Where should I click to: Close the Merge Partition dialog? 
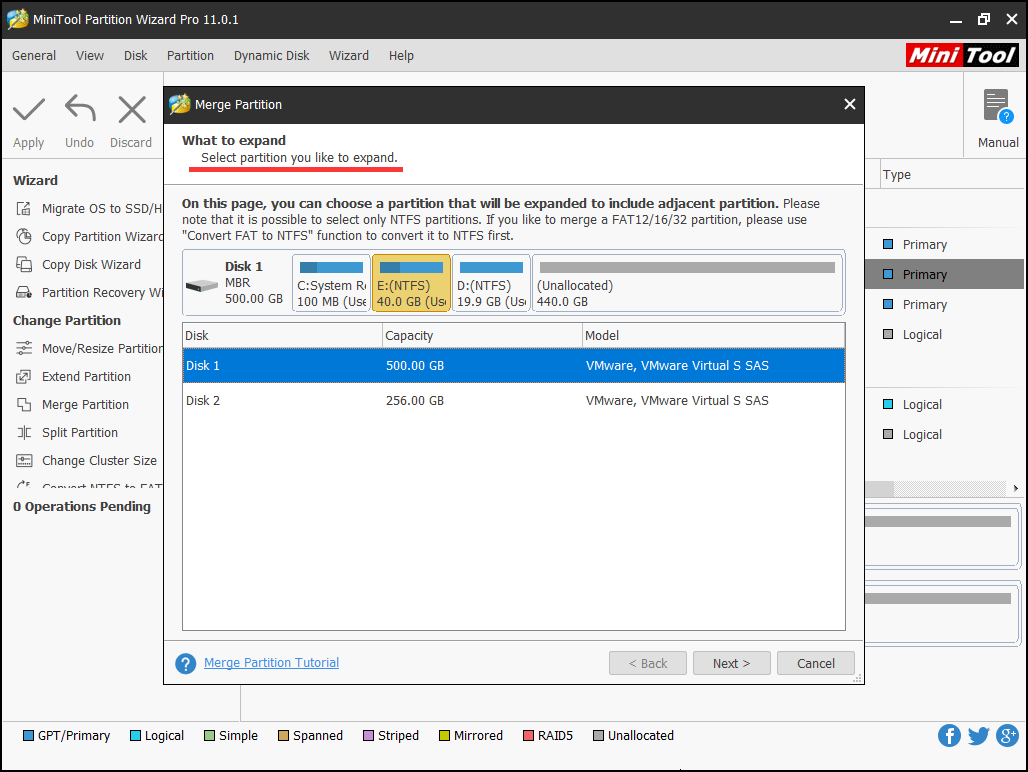coord(850,104)
